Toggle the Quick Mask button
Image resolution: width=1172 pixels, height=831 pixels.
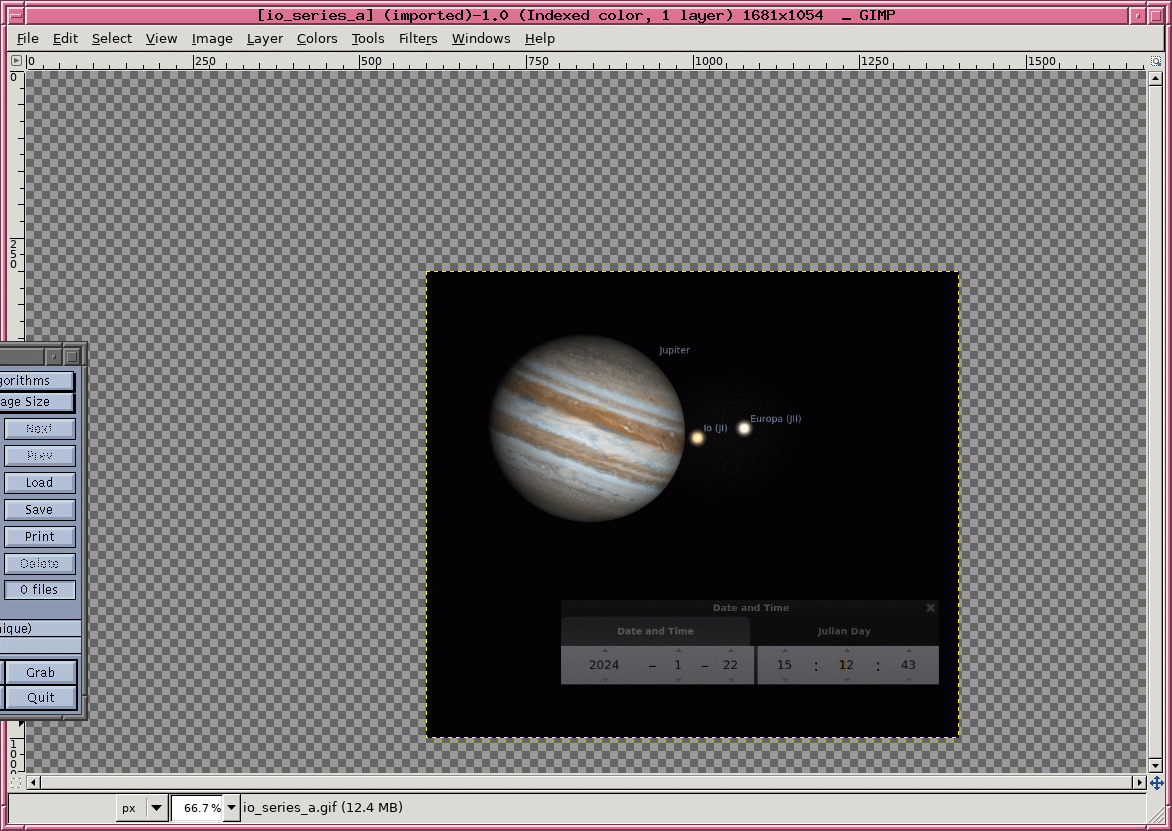(x=15, y=782)
